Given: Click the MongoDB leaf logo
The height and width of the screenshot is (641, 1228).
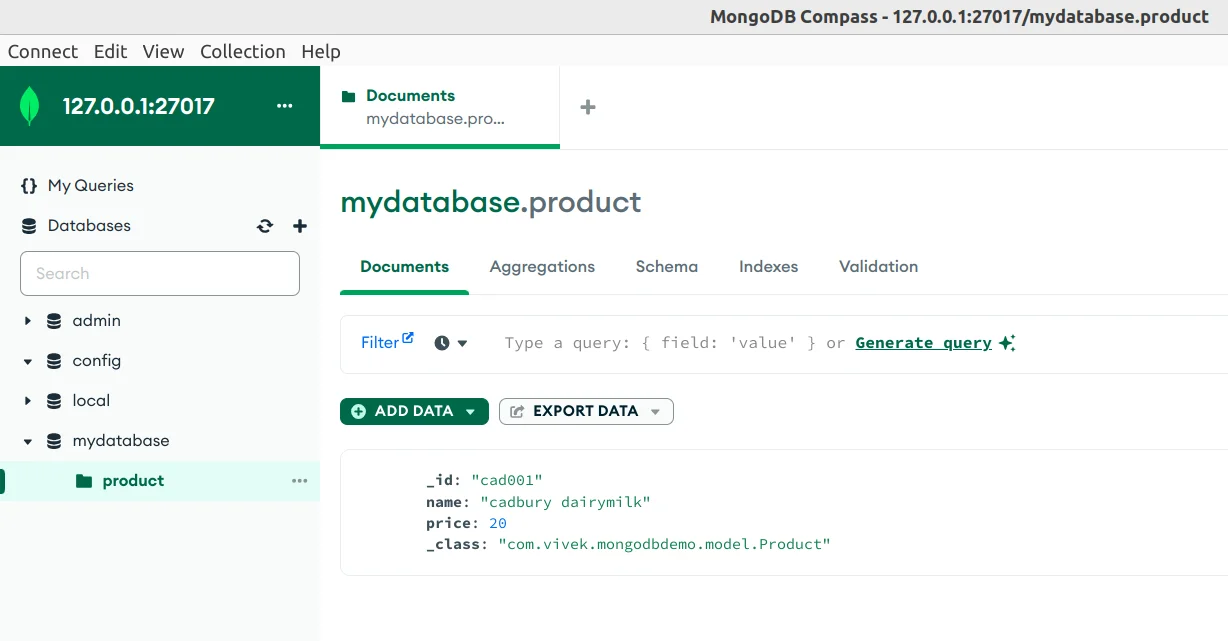Looking at the screenshot, I should 30,106.
